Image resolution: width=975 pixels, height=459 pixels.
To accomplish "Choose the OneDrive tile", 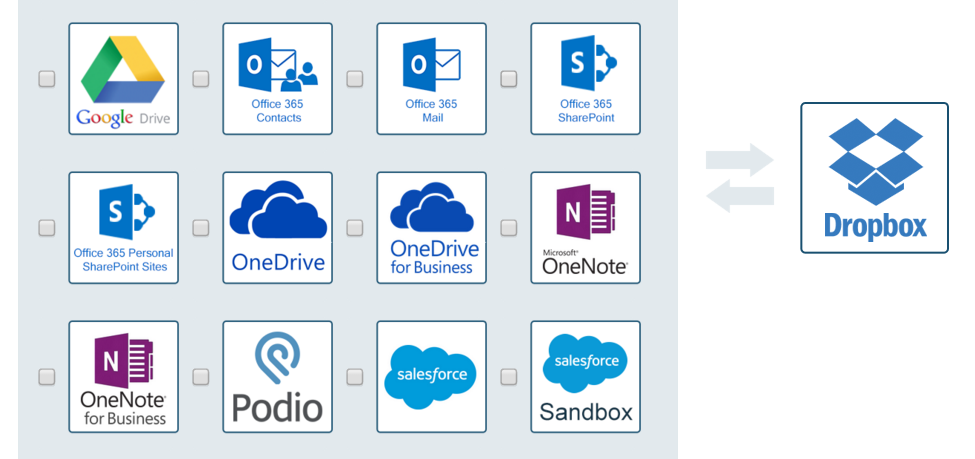I will 277,228.
